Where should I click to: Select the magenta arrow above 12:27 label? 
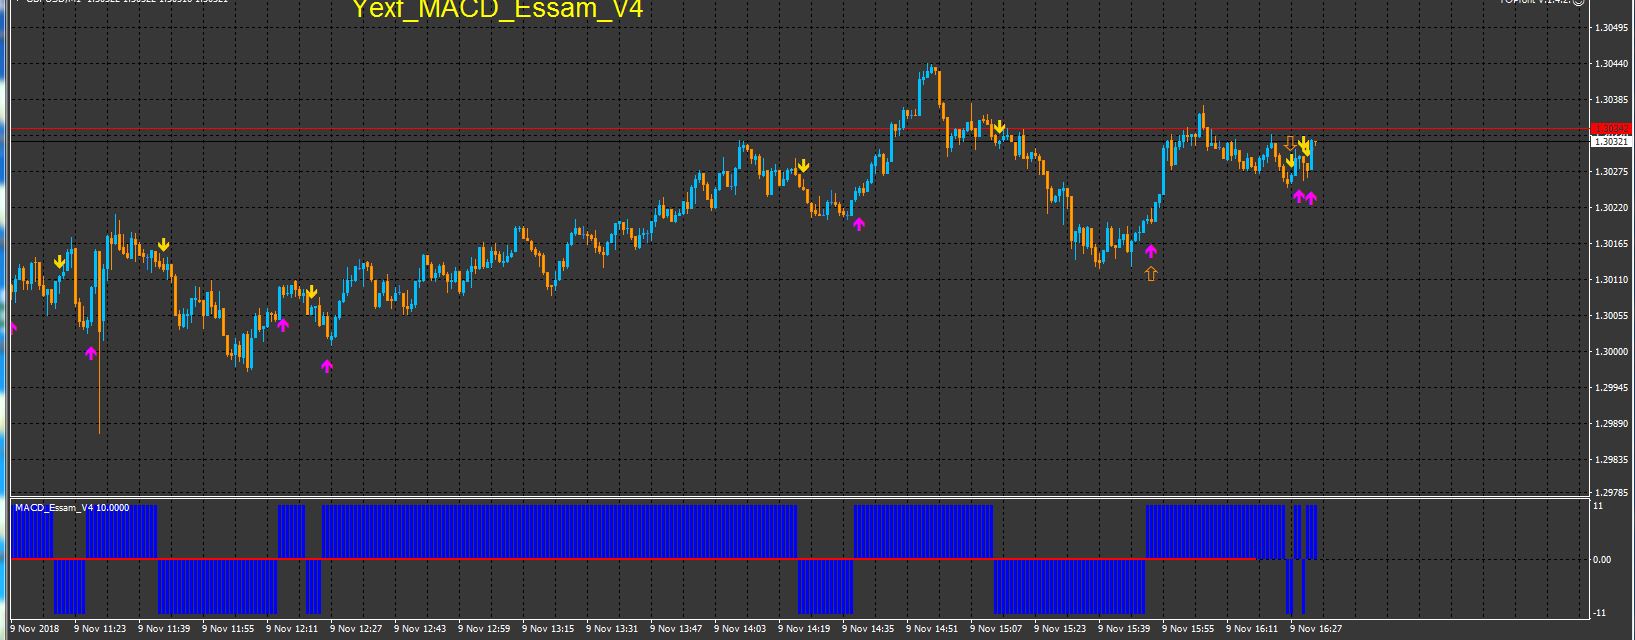[326, 366]
